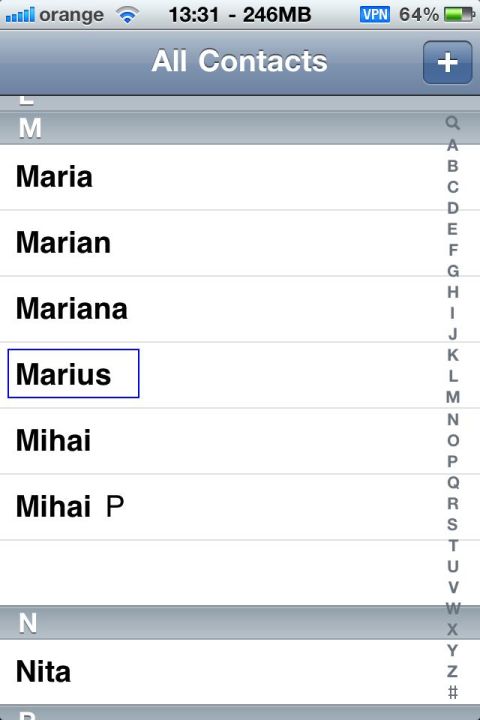Tap the All Contacts title bar

[239, 61]
